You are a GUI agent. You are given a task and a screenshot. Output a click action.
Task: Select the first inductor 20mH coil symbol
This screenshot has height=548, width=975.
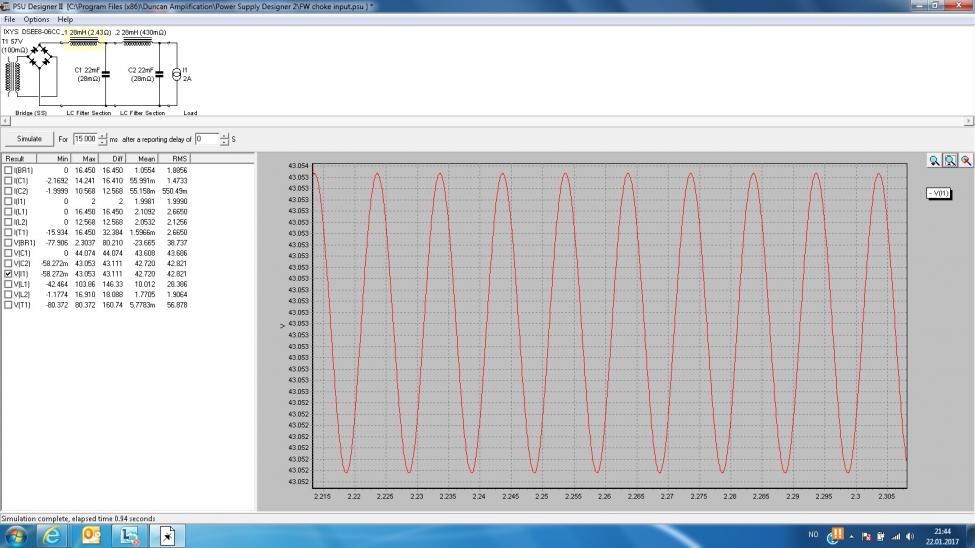83,42
